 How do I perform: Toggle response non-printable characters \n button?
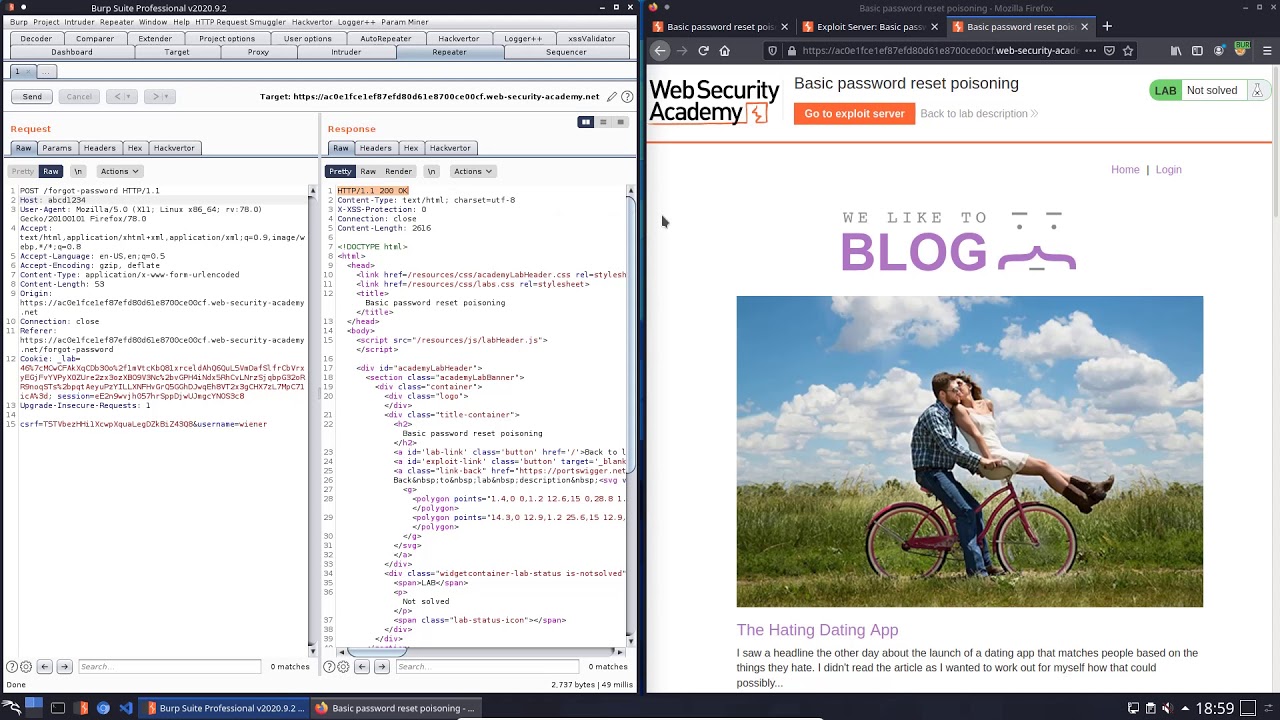point(432,172)
